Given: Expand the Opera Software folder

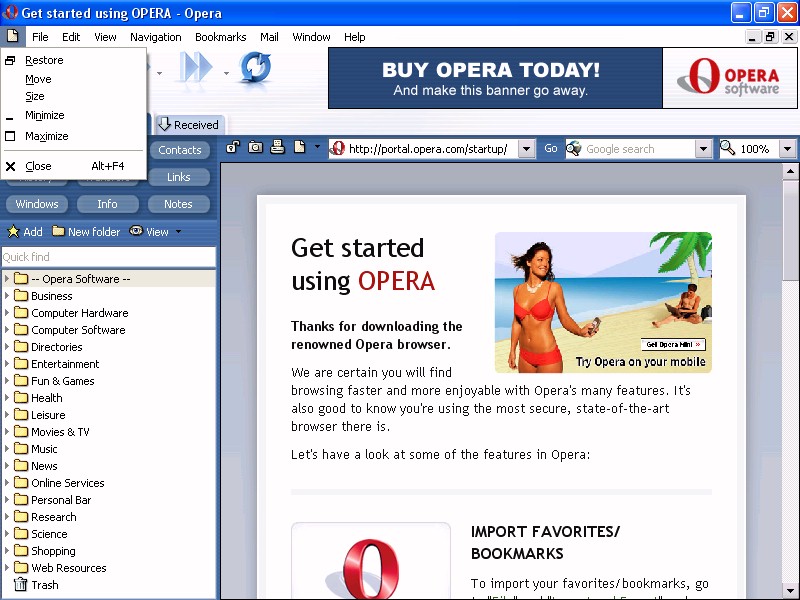Looking at the screenshot, I should tap(7, 279).
